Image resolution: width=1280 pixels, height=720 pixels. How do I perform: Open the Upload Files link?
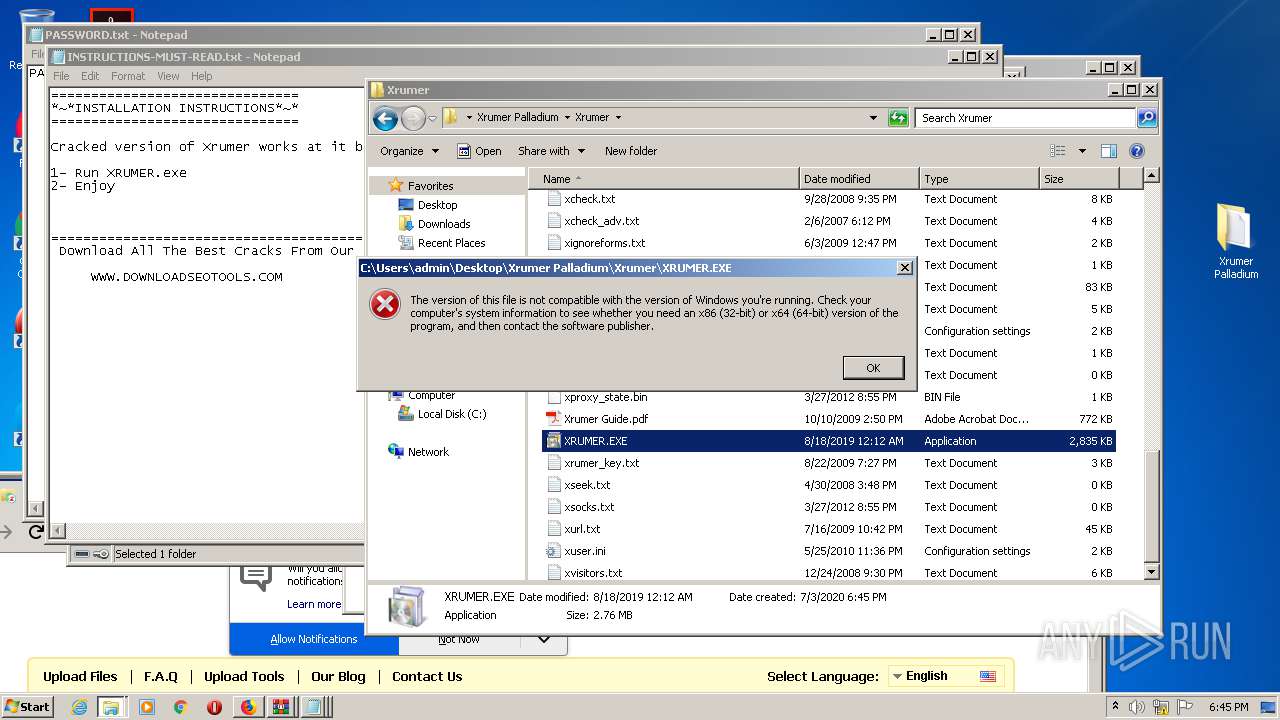click(x=80, y=676)
